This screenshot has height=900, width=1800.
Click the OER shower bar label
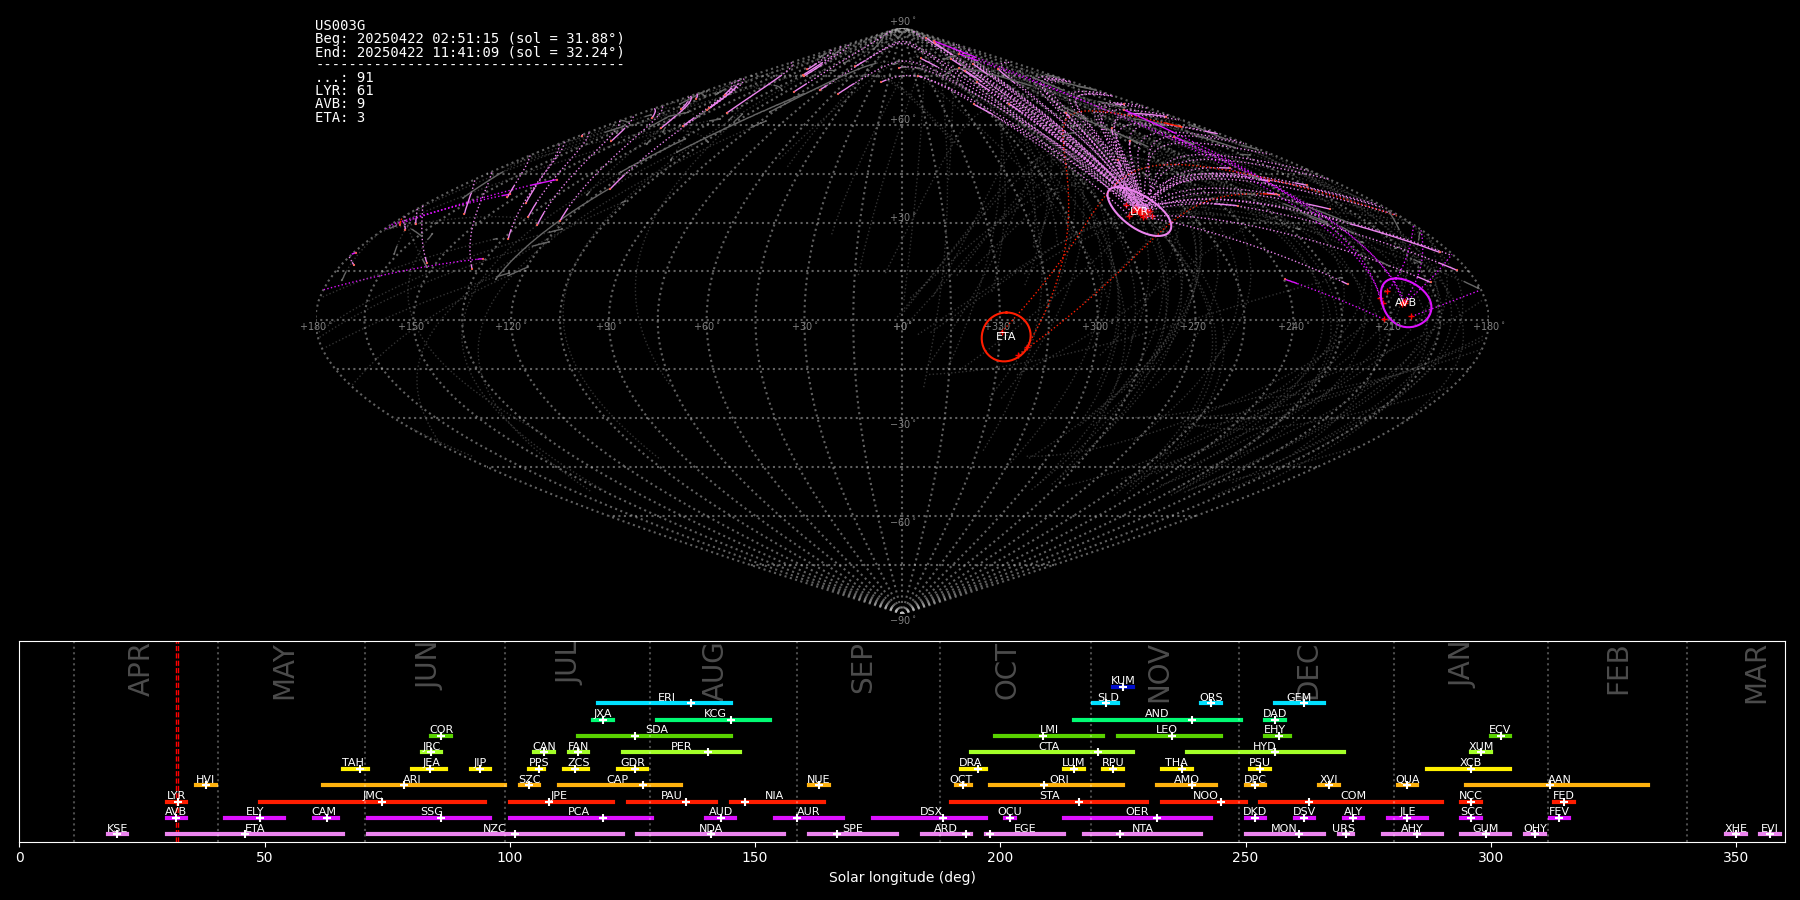(x=1138, y=812)
